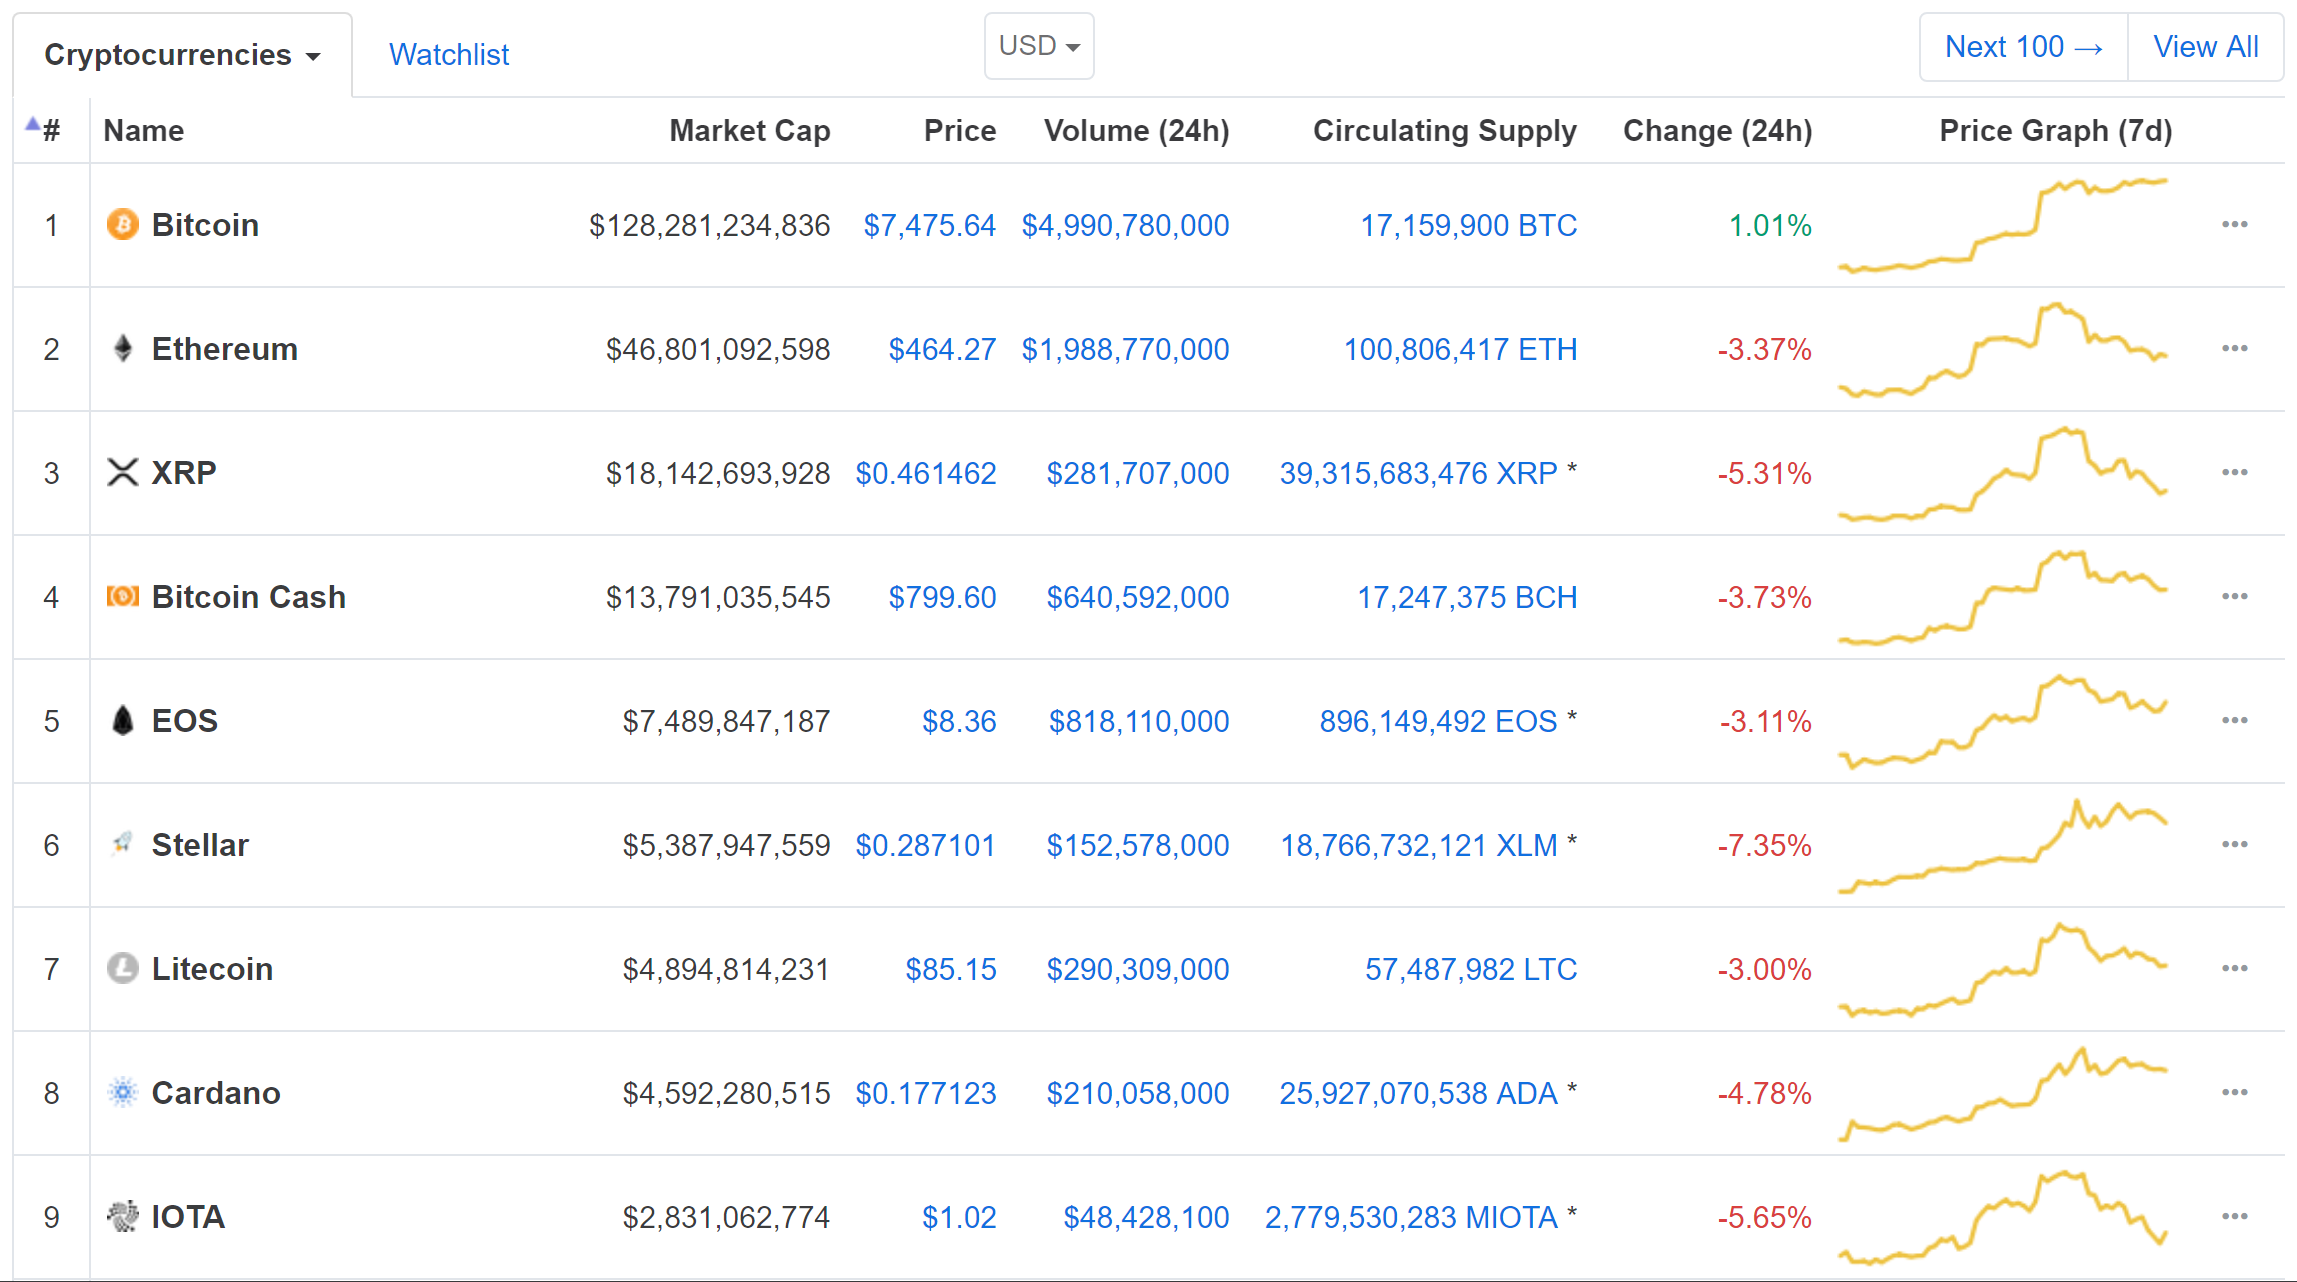Sort table by Change (24h) header
Image resolution: width=2297 pixels, height=1282 pixels.
click(x=1718, y=130)
